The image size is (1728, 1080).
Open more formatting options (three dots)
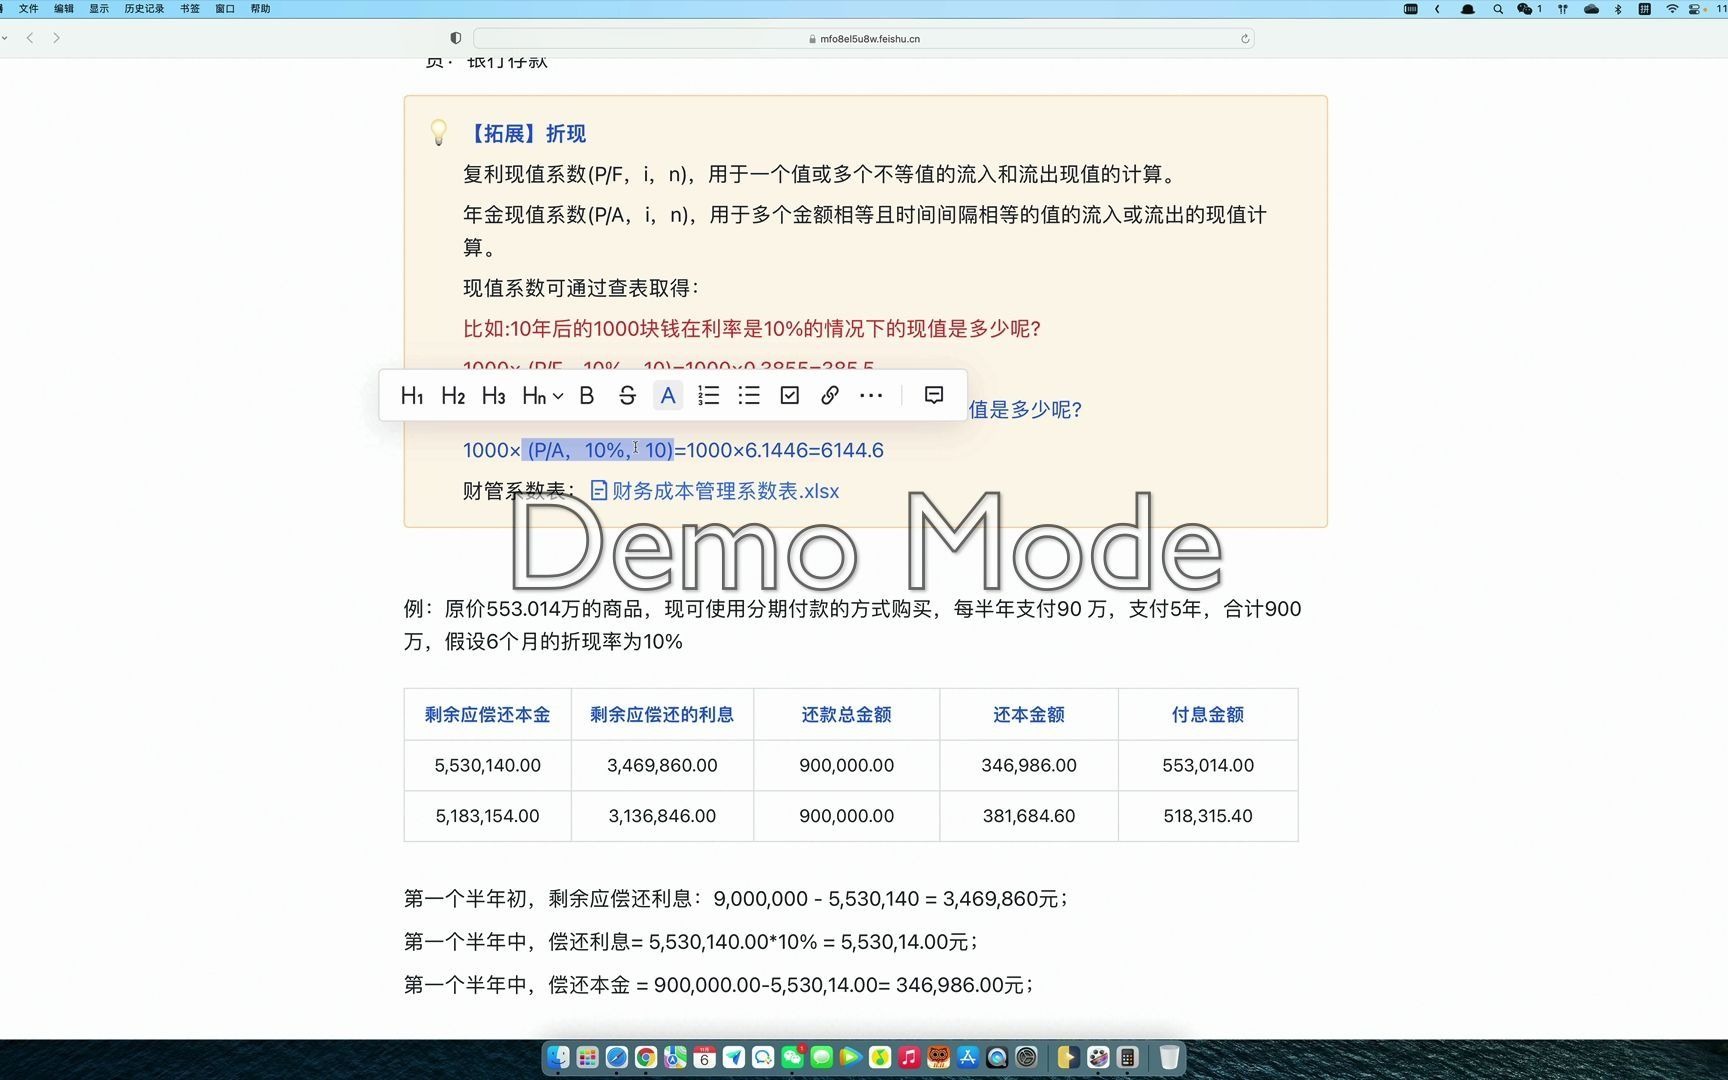click(x=871, y=395)
